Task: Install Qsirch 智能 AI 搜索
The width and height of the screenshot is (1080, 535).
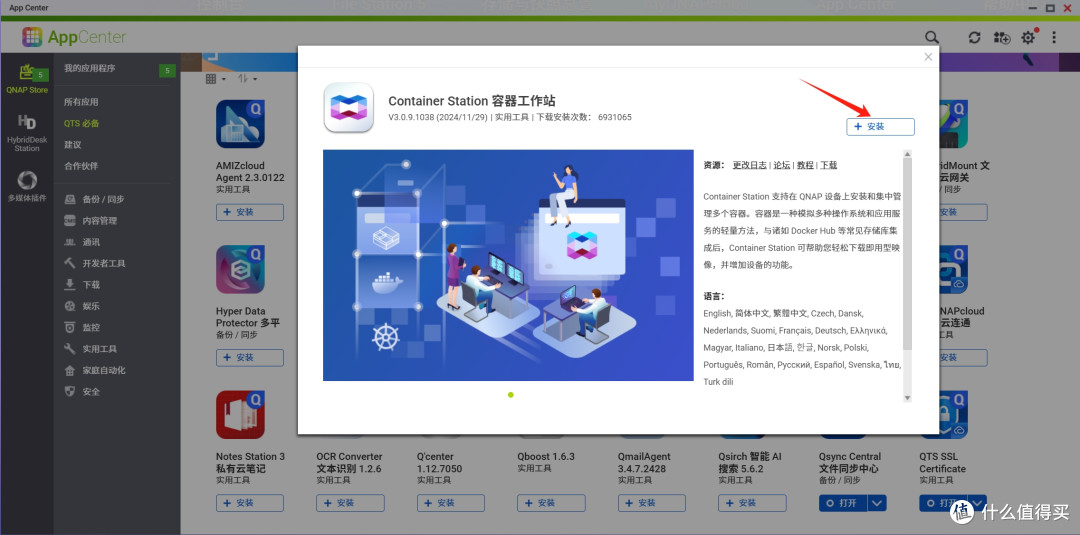Action: (x=752, y=503)
